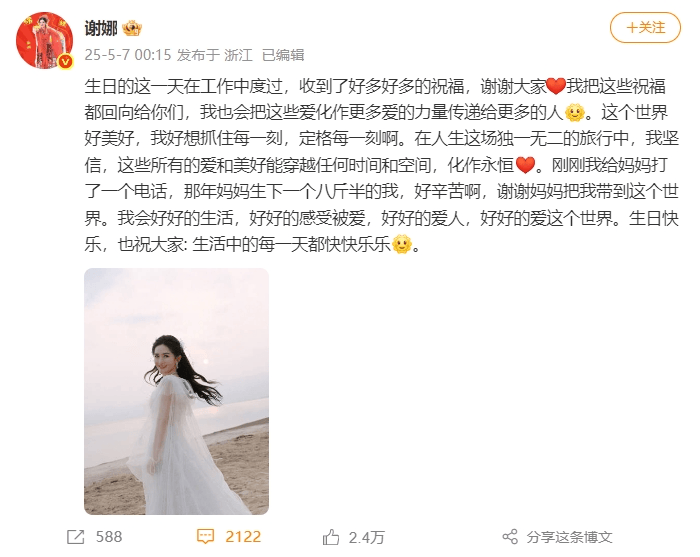Open the attached beach photo
This screenshot has height=557, width=700.
pos(176,391)
